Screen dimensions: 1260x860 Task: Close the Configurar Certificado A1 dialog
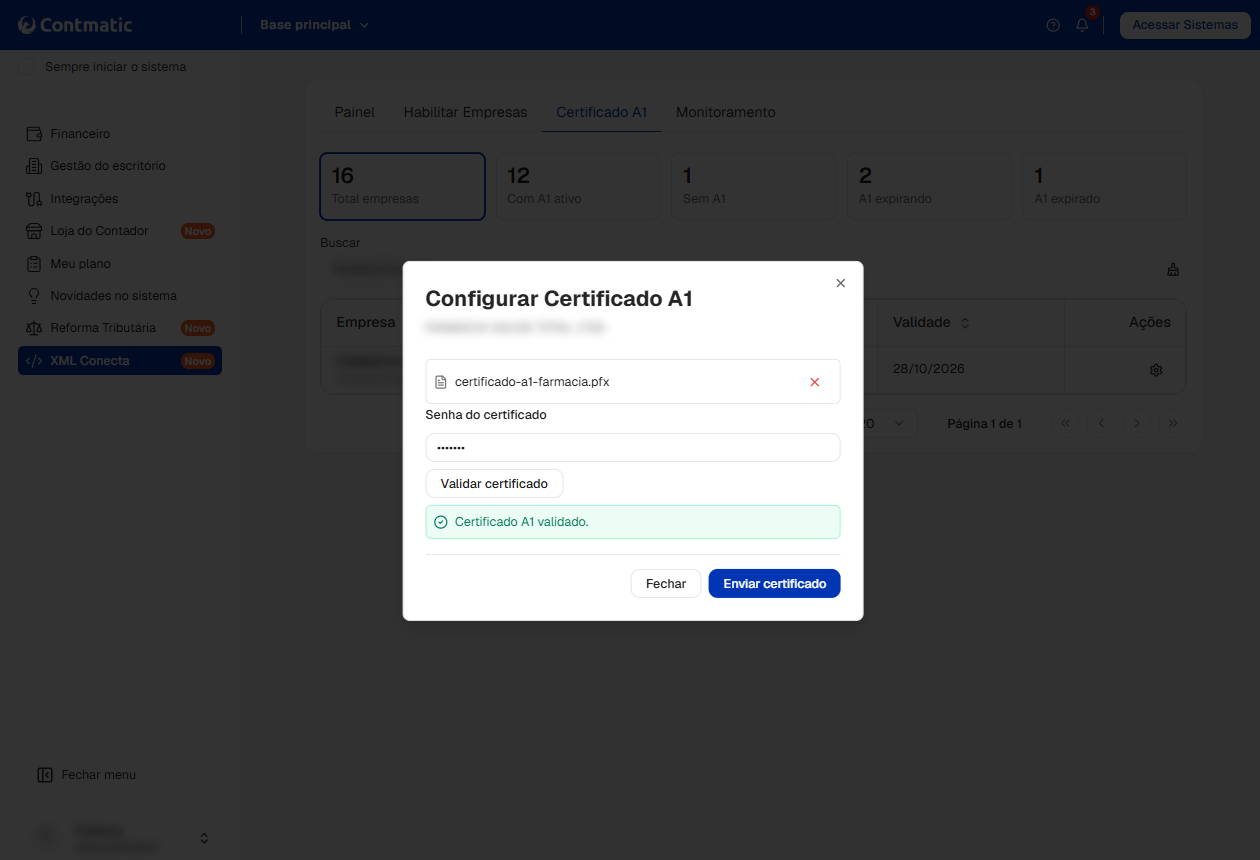(x=840, y=283)
